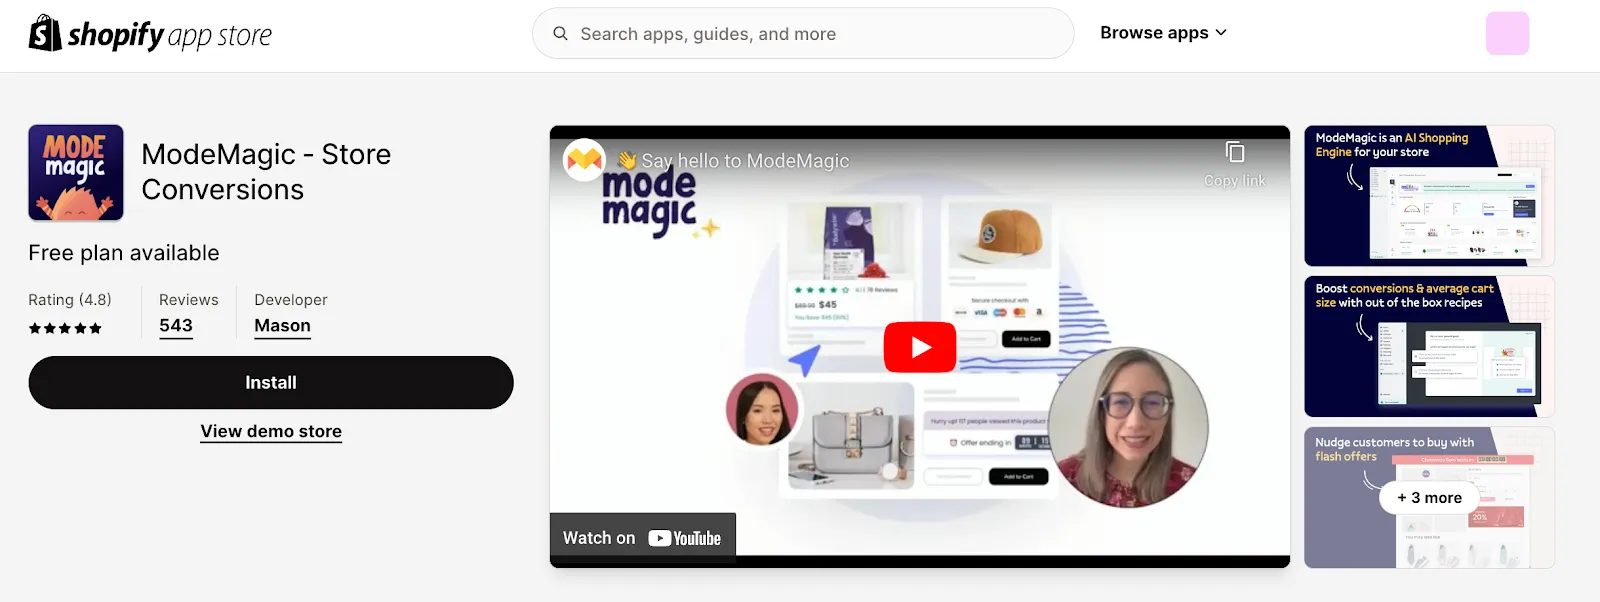Click the Shopify app store logo
The width and height of the screenshot is (1600, 602).
pyautogui.click(x=150, y=34)
